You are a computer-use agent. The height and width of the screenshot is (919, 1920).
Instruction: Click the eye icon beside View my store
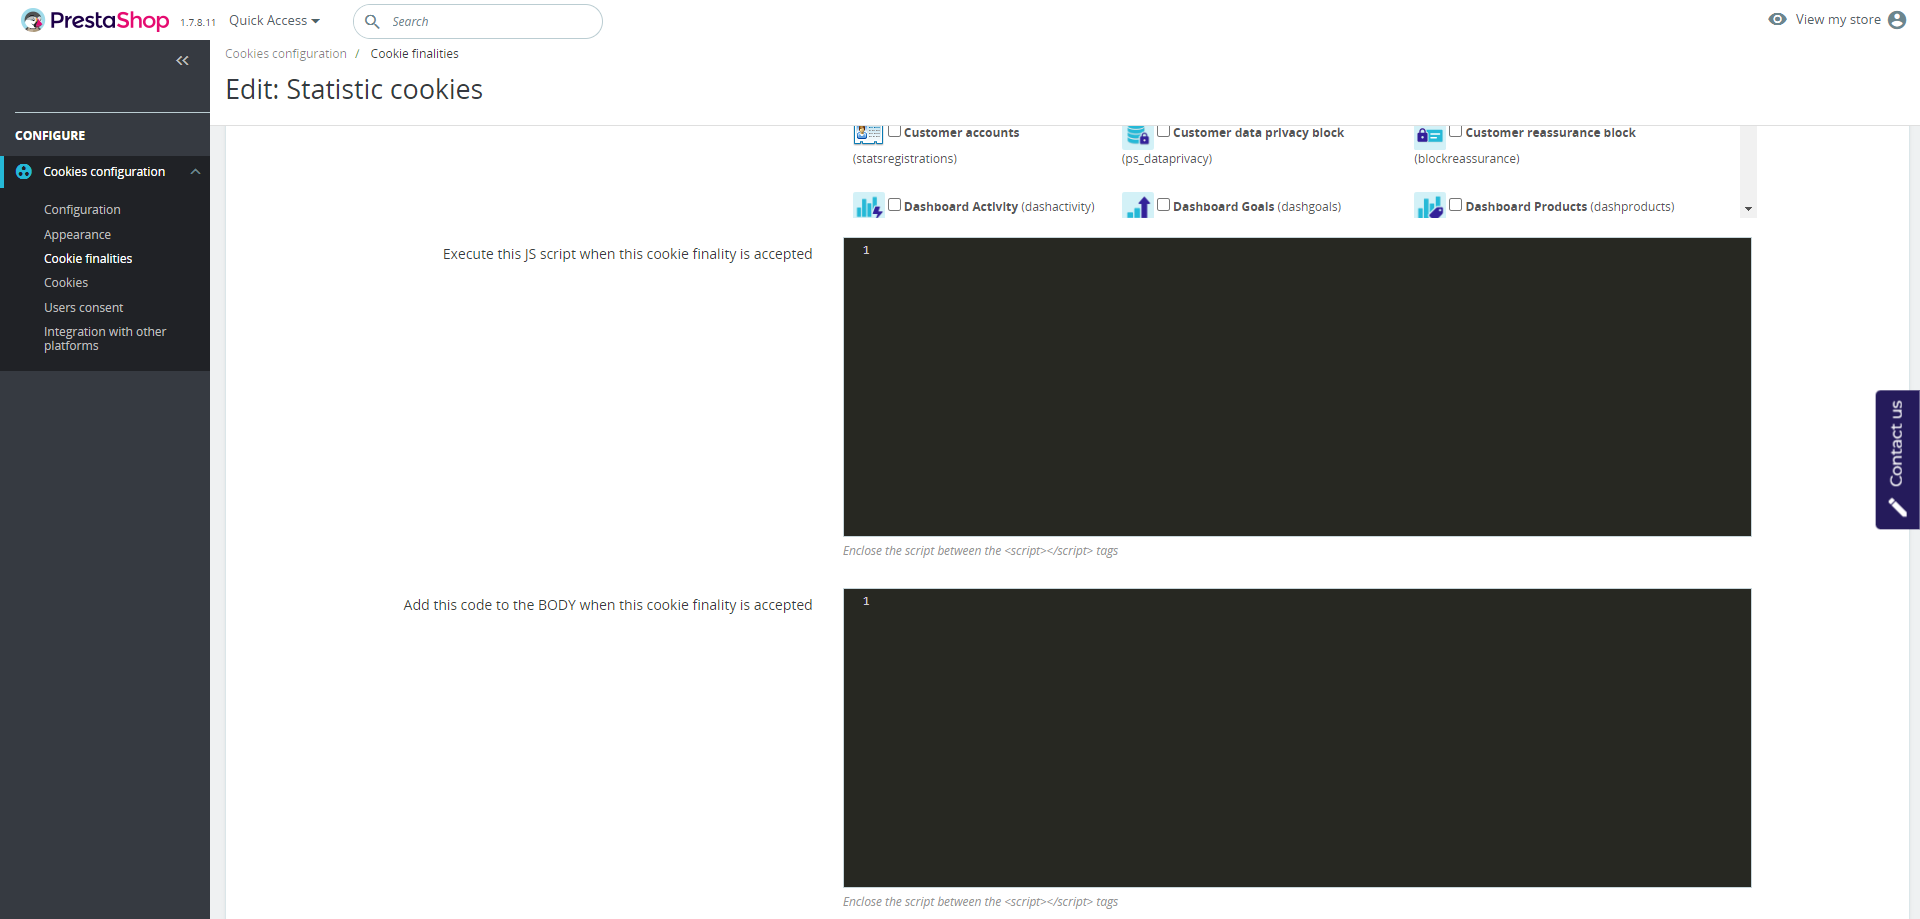[x=1777, y=19]
